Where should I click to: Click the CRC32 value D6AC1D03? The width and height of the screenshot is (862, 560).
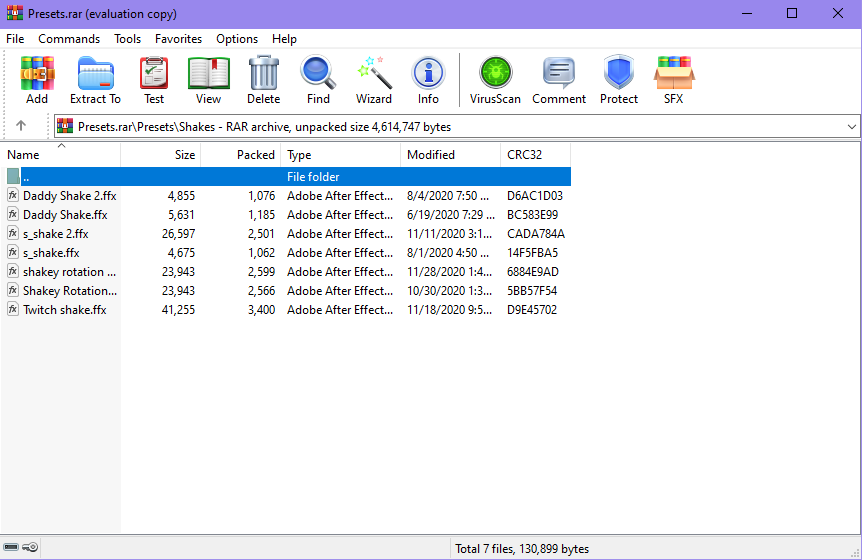pos(535,196)
